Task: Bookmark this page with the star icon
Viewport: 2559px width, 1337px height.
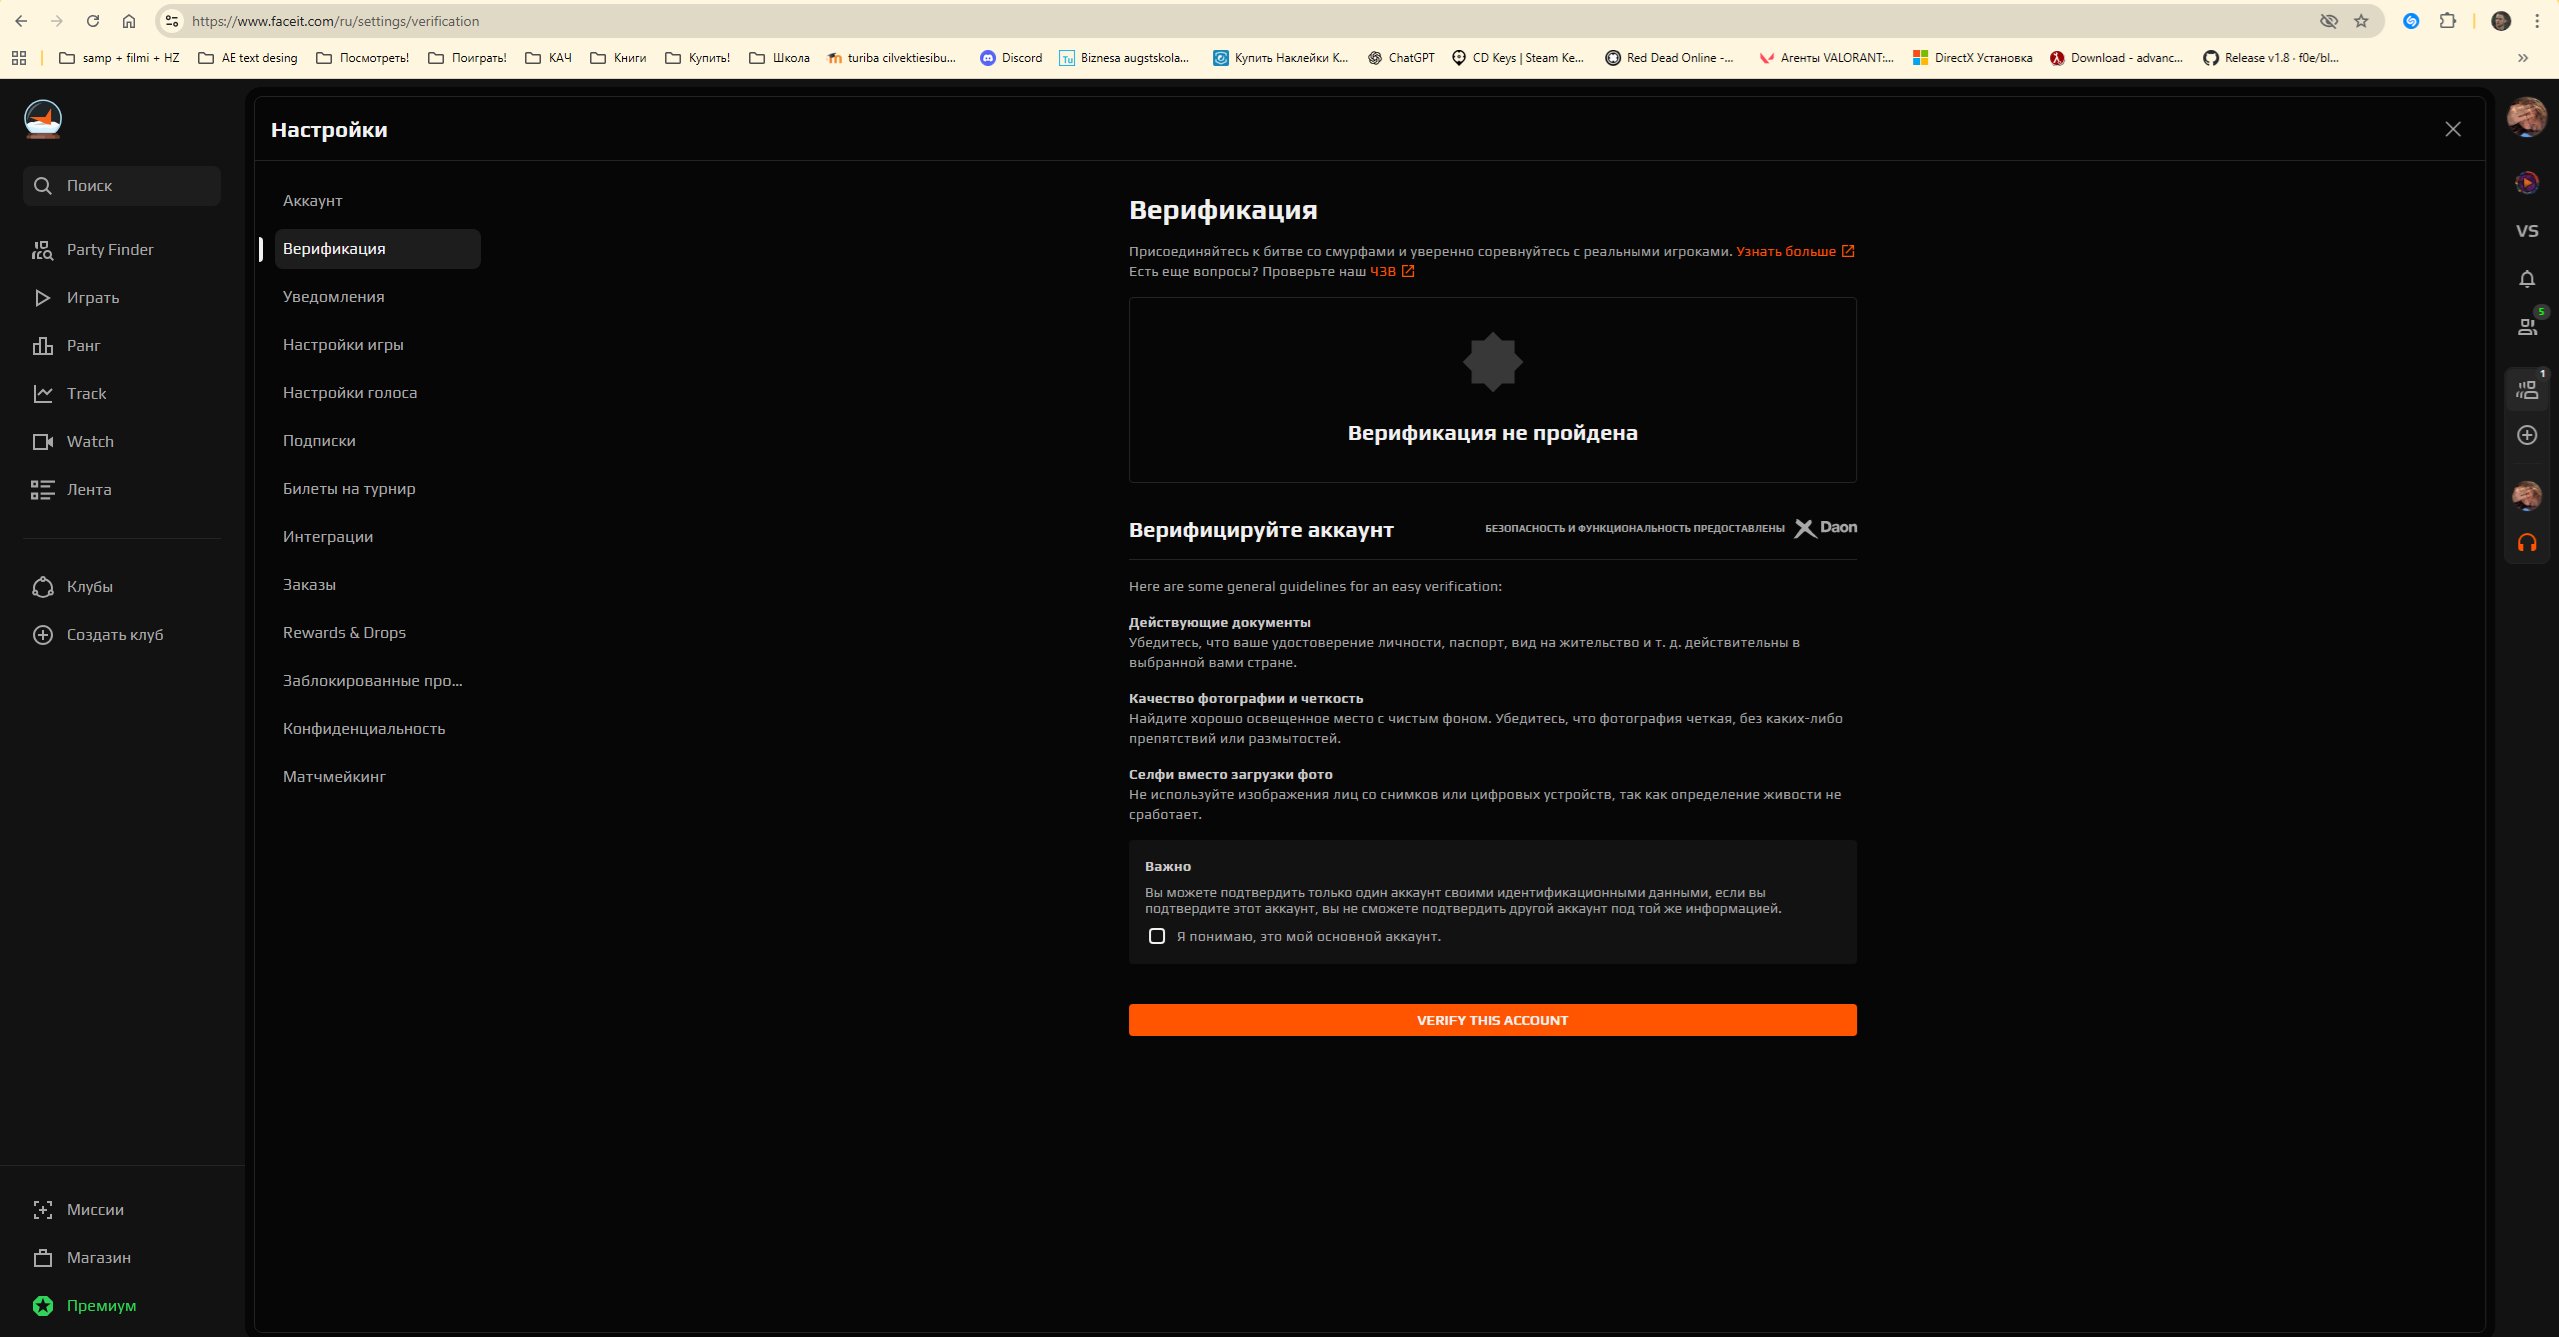Action: click(2361, 21)
